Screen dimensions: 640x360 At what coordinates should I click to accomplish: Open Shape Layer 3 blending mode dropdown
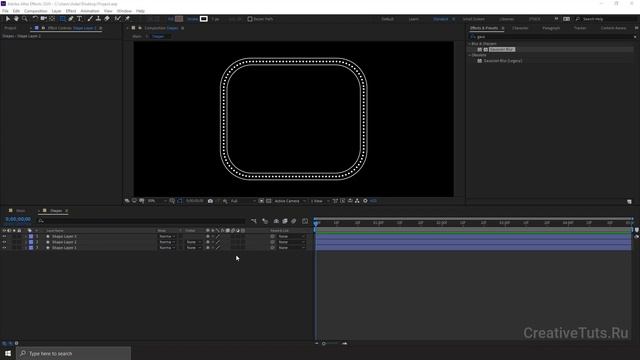click(x=167, y=236)
